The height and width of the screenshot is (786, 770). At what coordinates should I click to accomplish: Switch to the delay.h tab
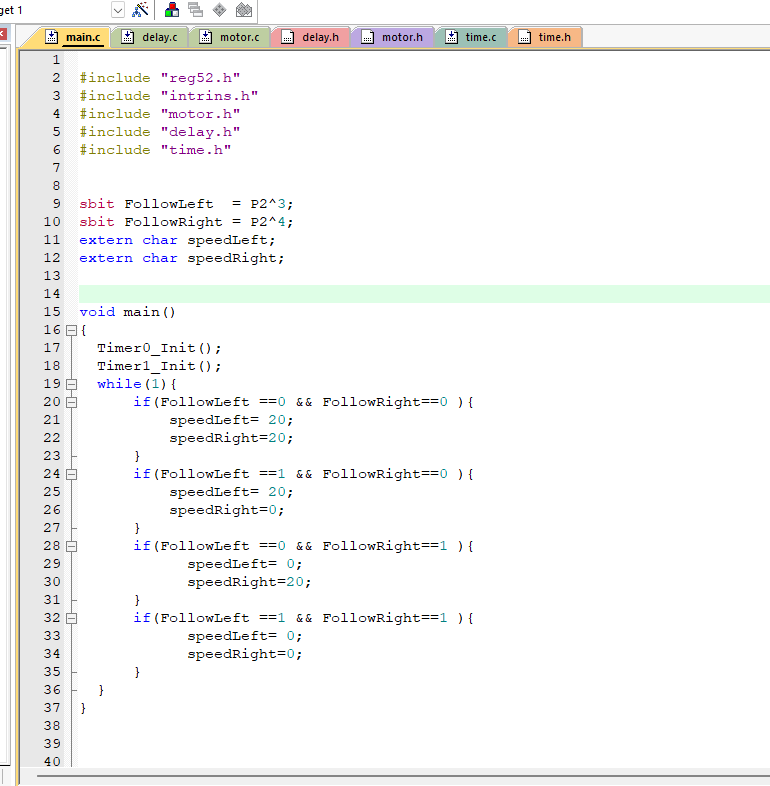[311, 37]
